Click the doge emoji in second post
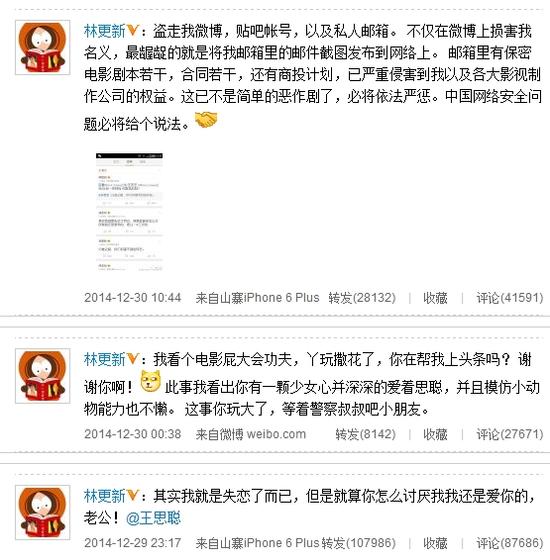550x560 pixels. click(x=151, y=382)
